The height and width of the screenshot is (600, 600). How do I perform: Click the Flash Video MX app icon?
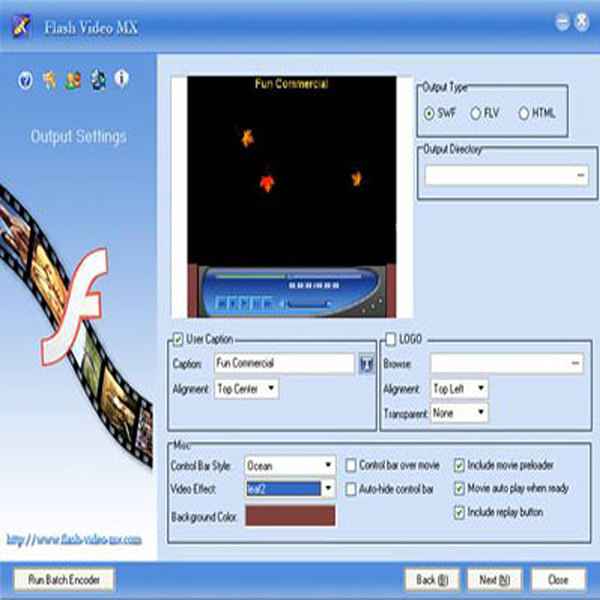pos(21,26)
